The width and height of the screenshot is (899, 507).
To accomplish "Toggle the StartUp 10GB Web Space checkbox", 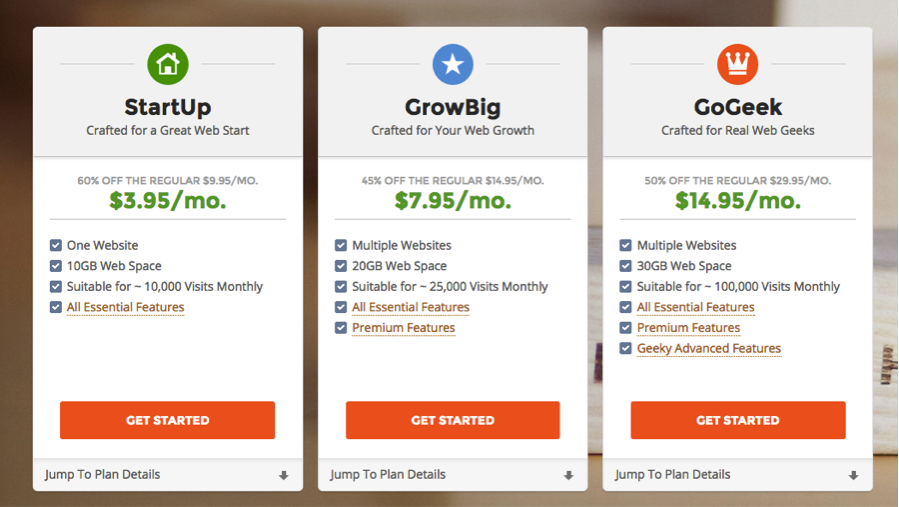I will pos(56,266).
